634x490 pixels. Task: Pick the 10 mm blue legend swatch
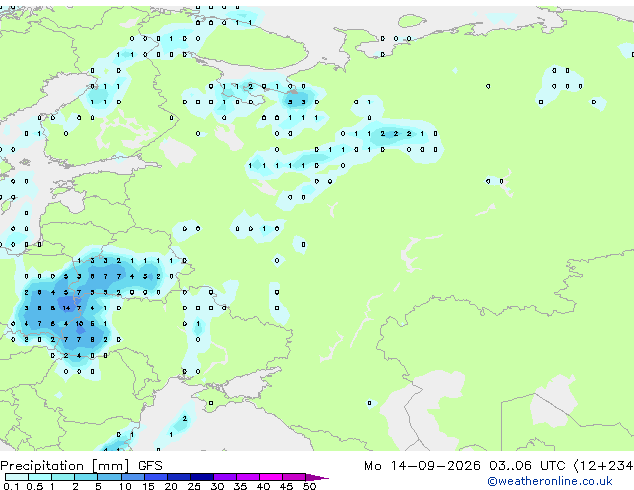point(133,477)
